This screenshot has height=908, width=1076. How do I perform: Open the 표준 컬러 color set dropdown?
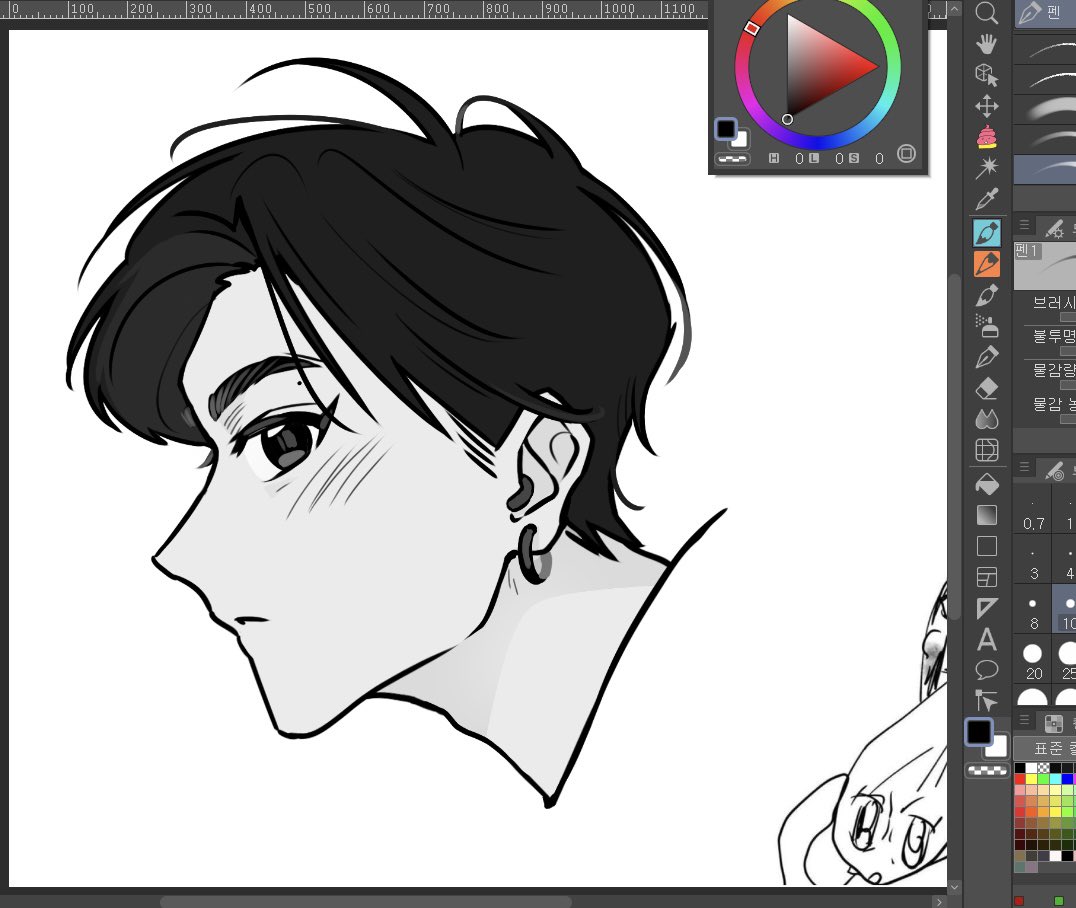(1045, 748)
